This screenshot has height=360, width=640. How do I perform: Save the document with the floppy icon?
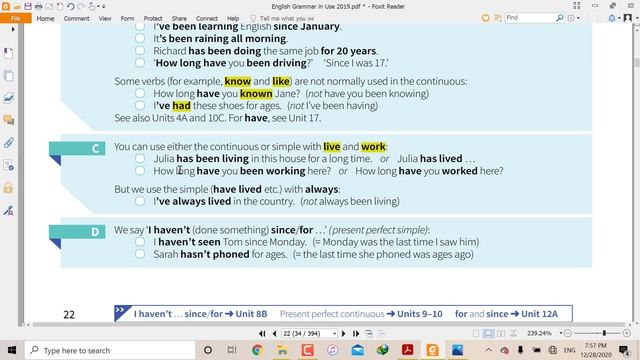pyautogui.click(x=28, y=7)
